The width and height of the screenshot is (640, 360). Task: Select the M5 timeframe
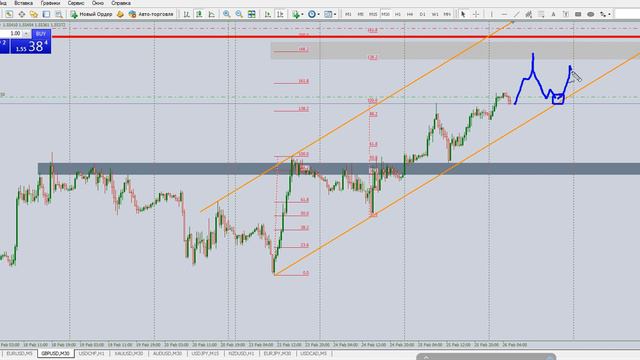pos(360,14)
